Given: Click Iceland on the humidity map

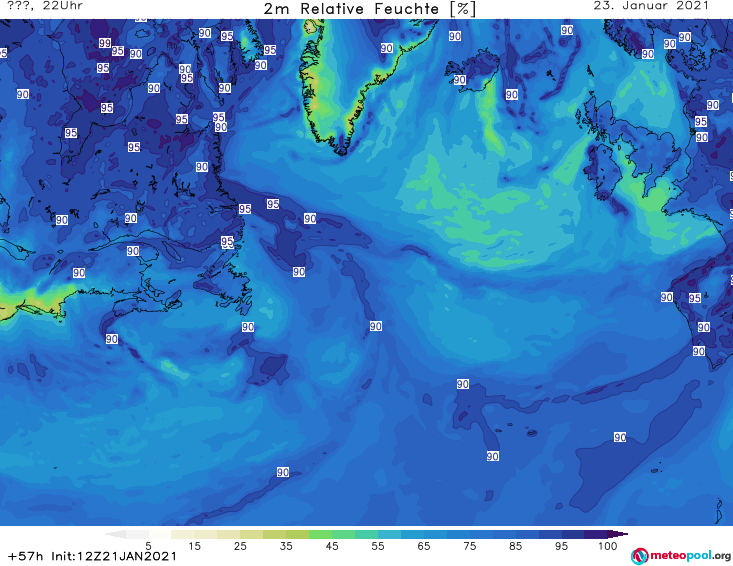Looking at the screenshot, I should coord(472,70).
